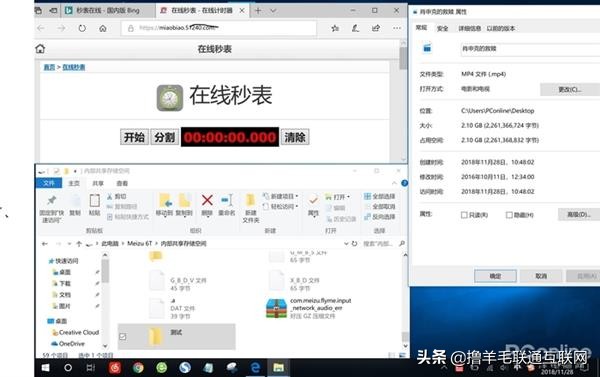
Task: Click 重命名 rename in Explorer ribbon
Action: pyautogui.click(x=227, y=204)
